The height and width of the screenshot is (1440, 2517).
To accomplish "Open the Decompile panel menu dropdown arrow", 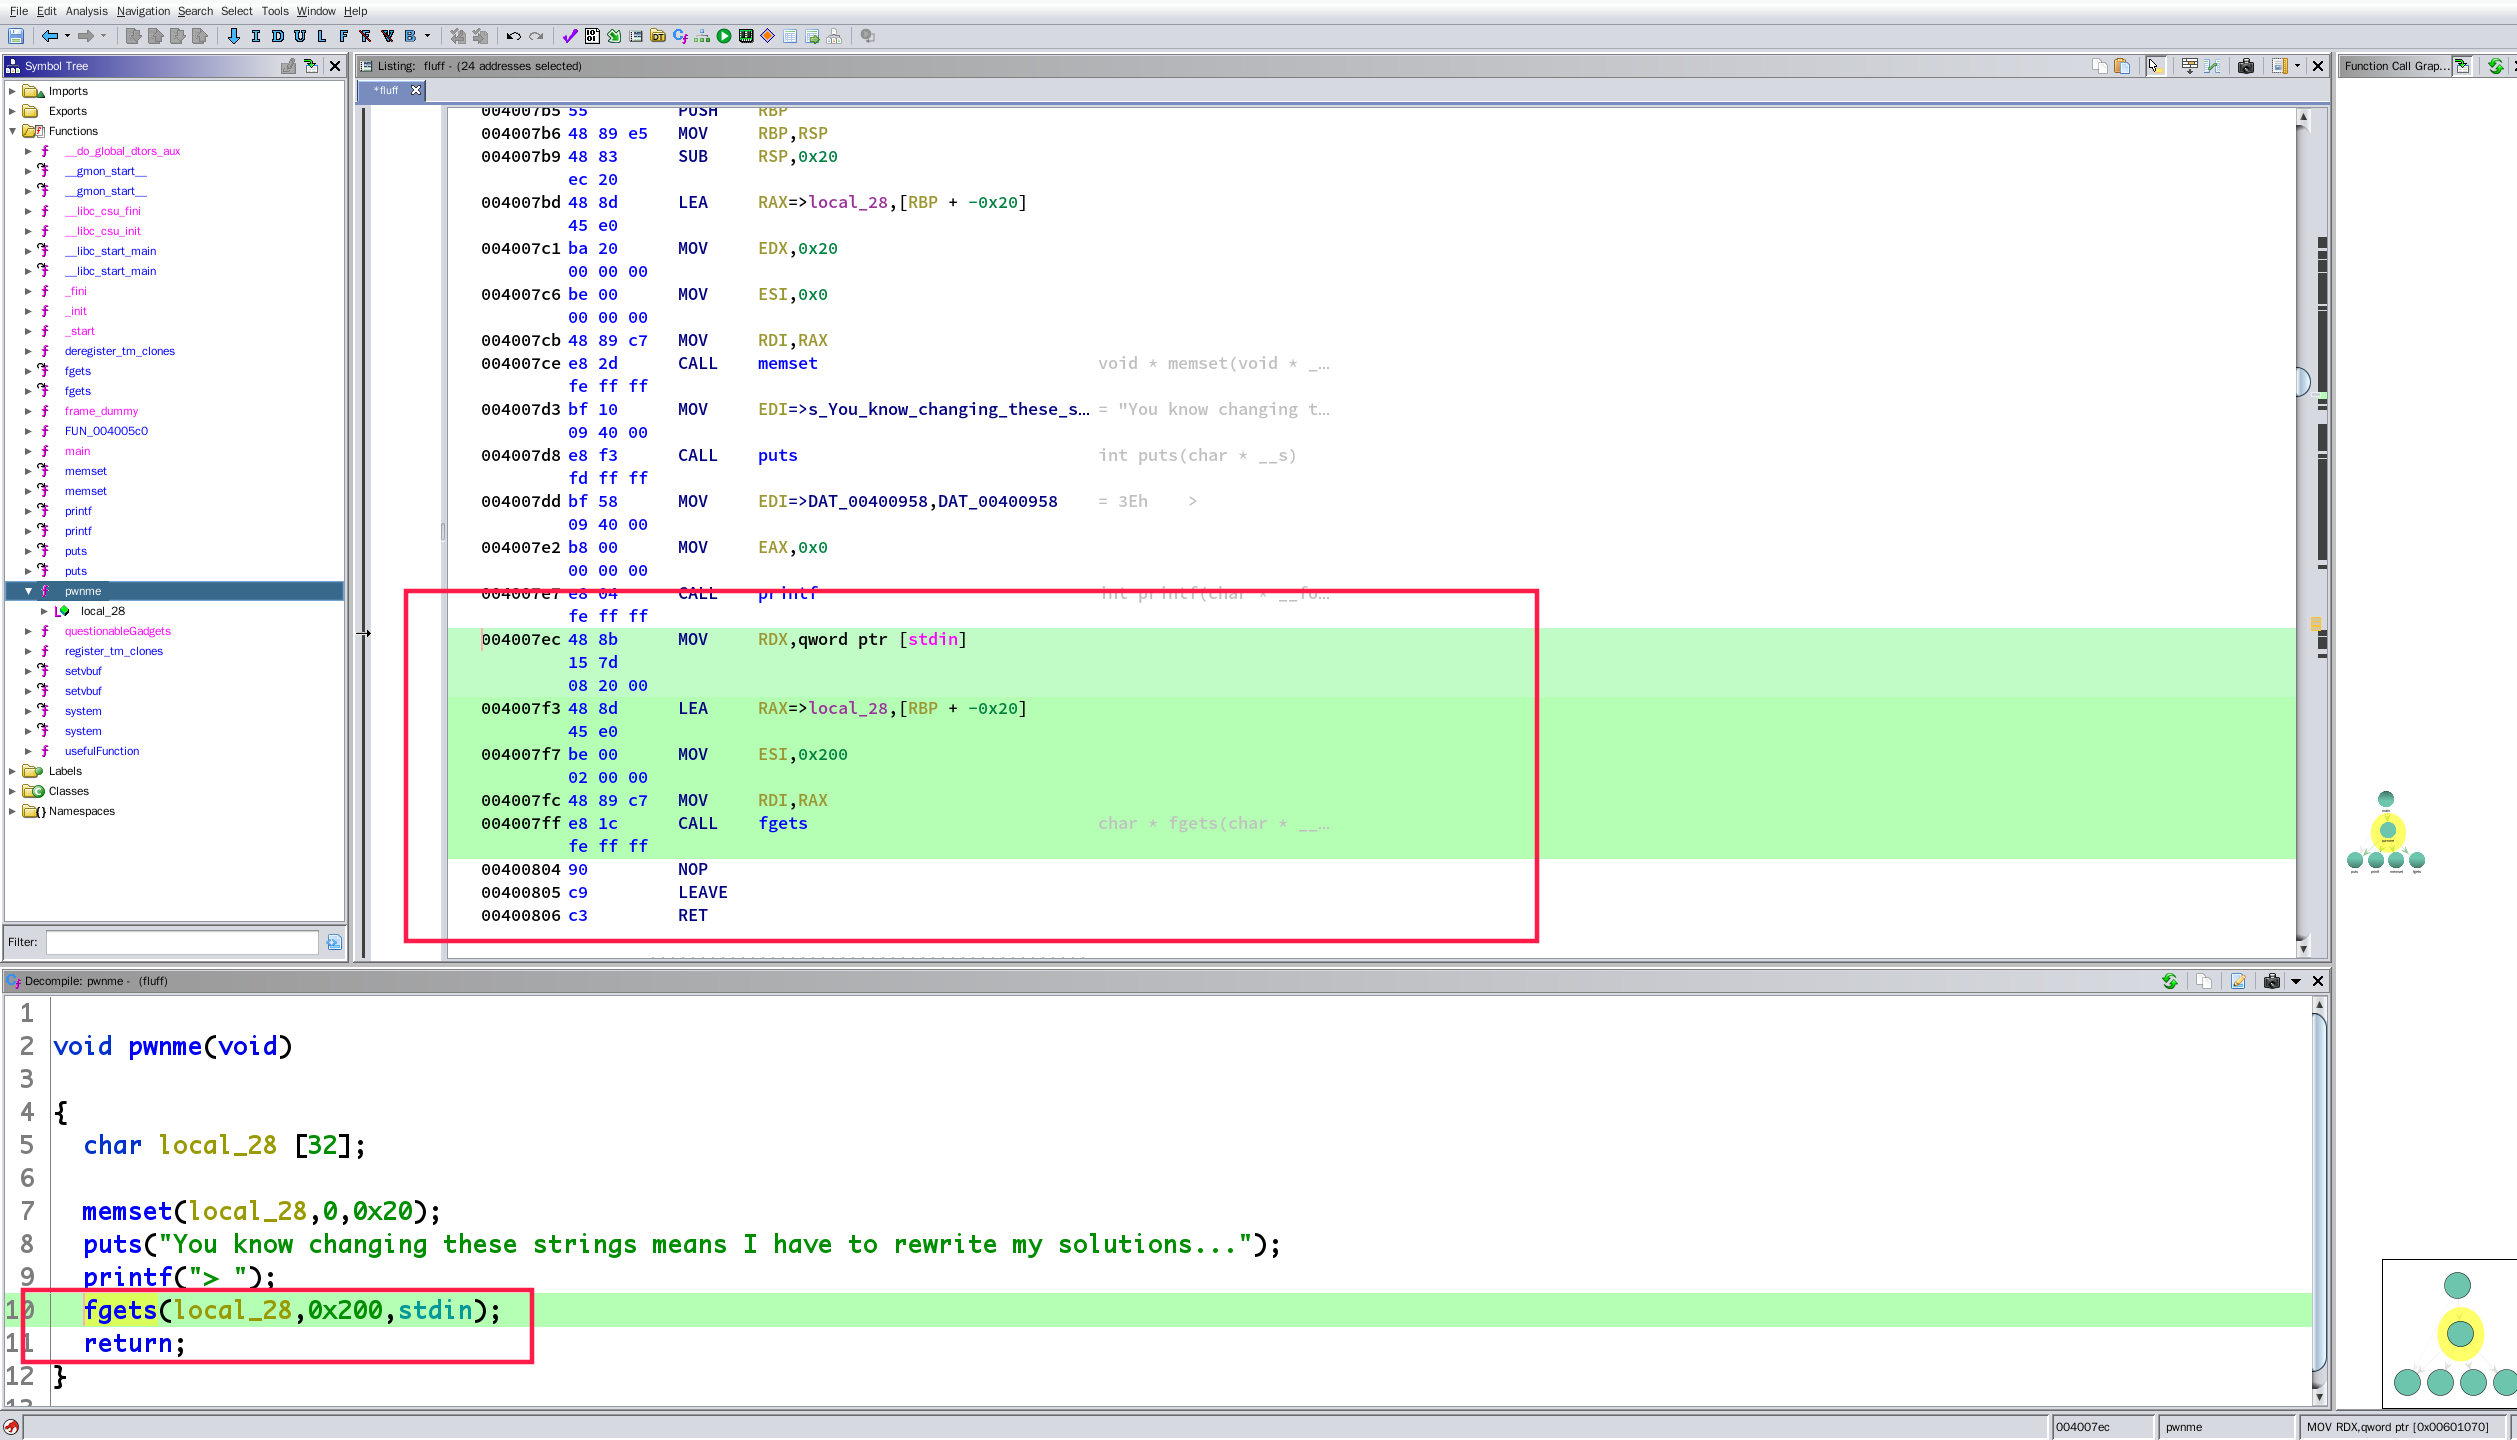I will pyautogui.click(x=2296, y=981).
